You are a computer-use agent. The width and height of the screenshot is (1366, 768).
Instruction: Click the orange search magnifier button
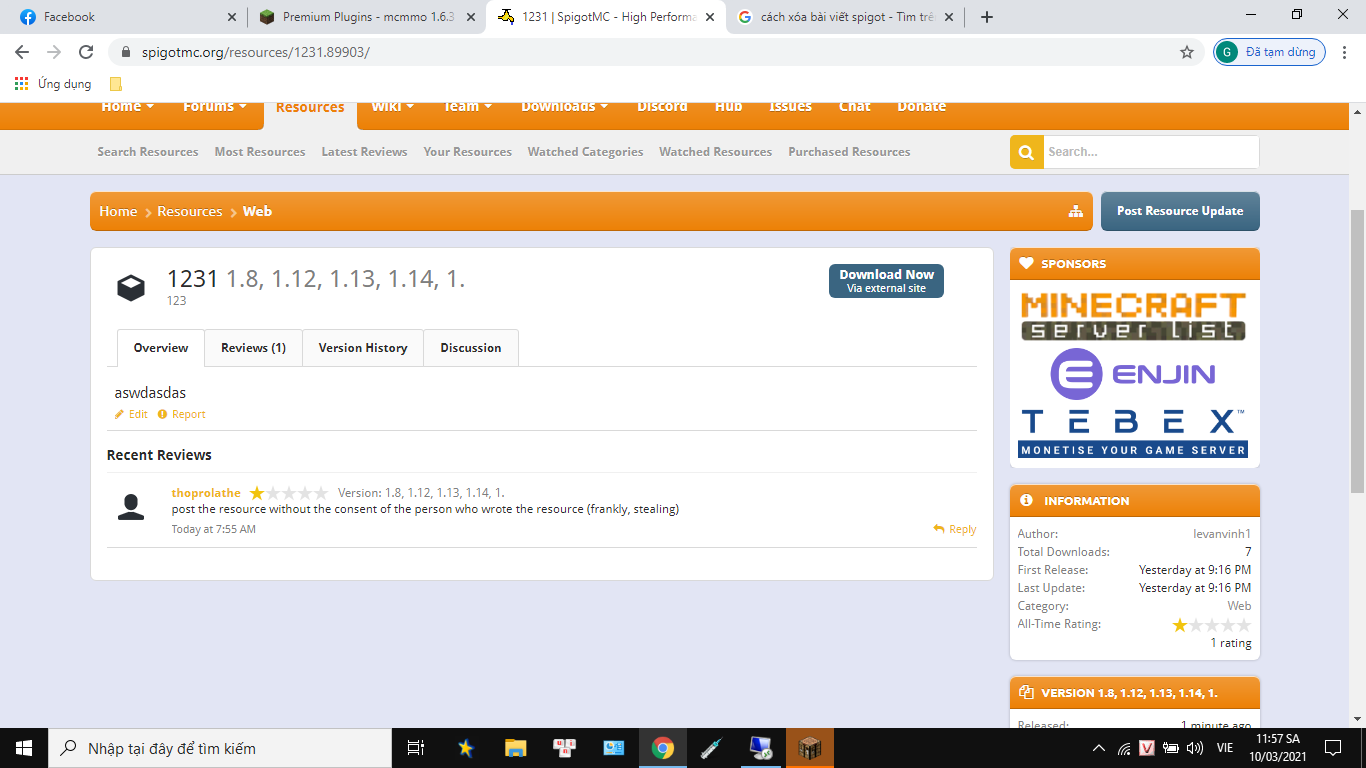tap(1026, 152)
